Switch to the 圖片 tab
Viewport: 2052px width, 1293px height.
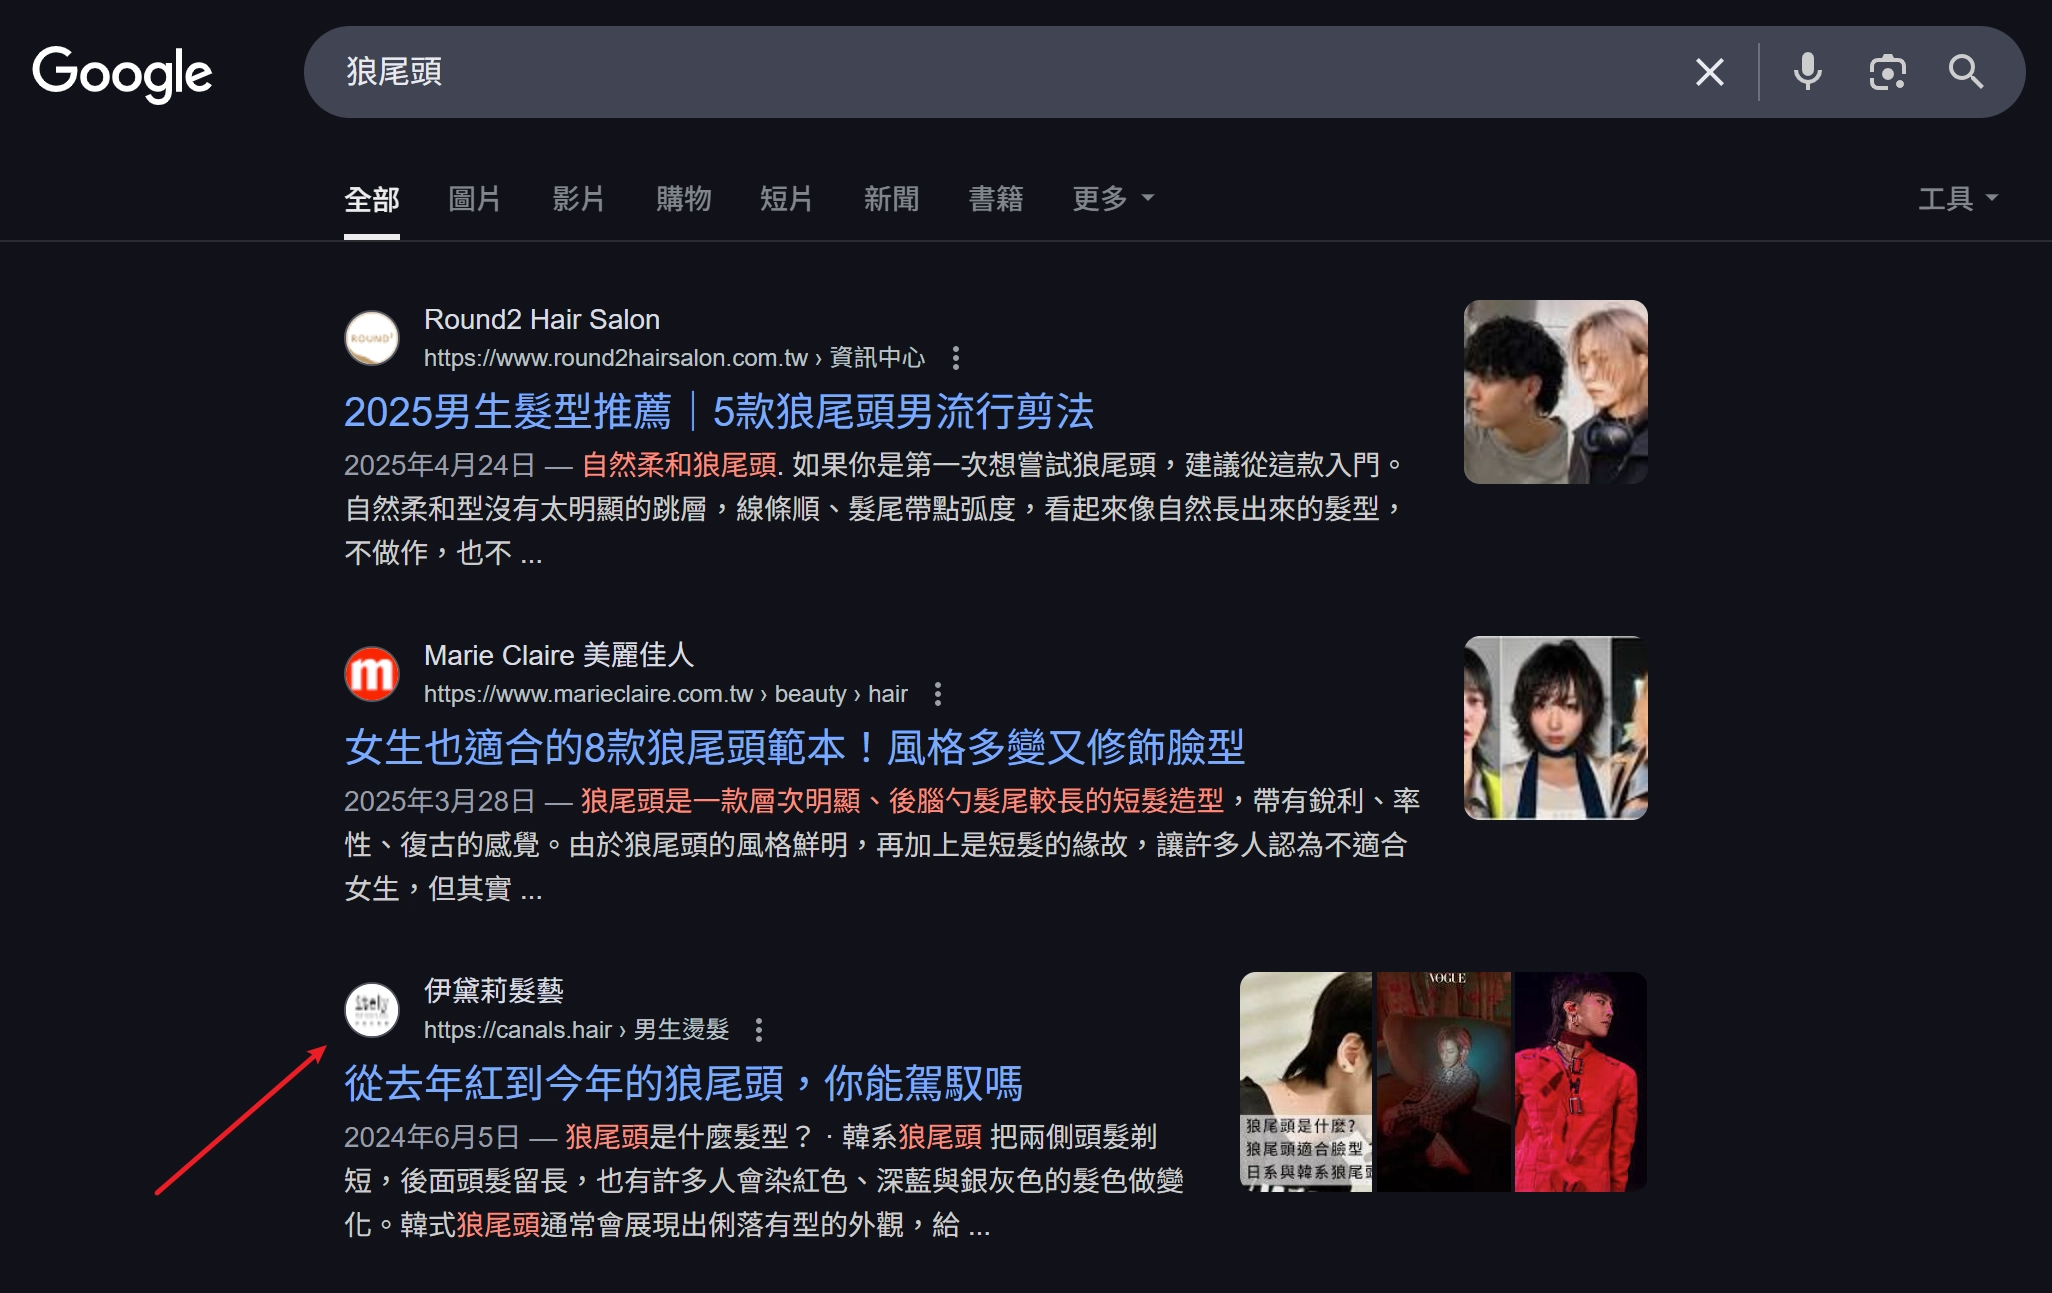click(475, 199)
